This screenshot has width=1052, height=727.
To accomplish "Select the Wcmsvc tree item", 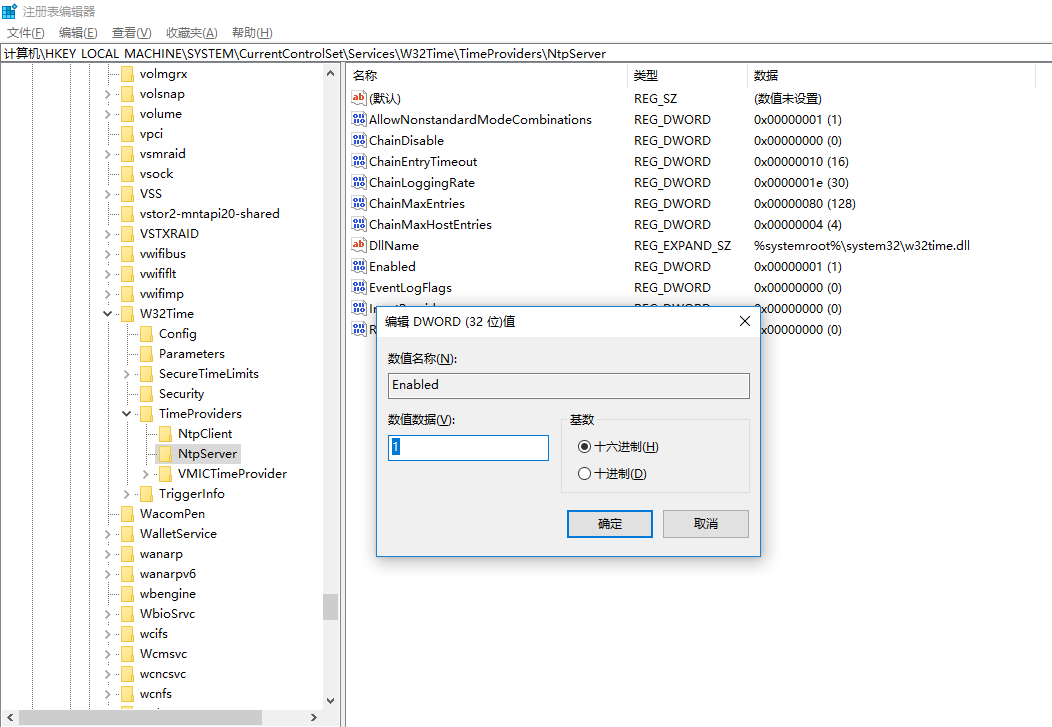I will (x=163, y=654).
